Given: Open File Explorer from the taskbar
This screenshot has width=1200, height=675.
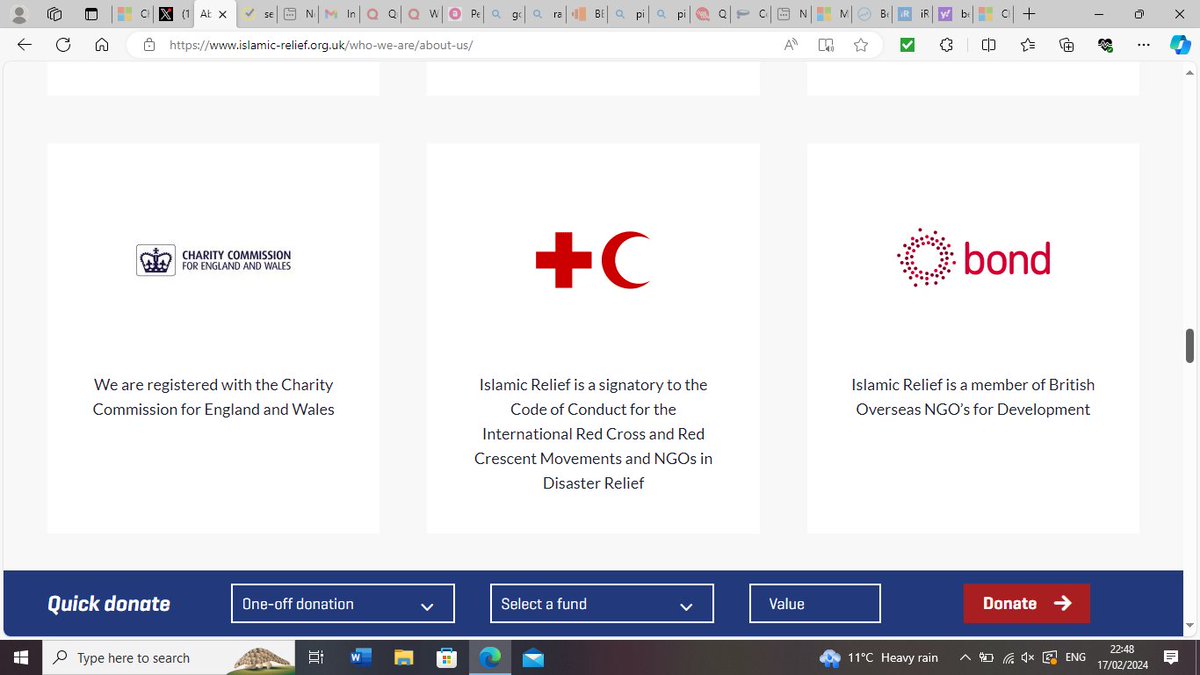Looking at the screenshot, I should click(404, 657).
